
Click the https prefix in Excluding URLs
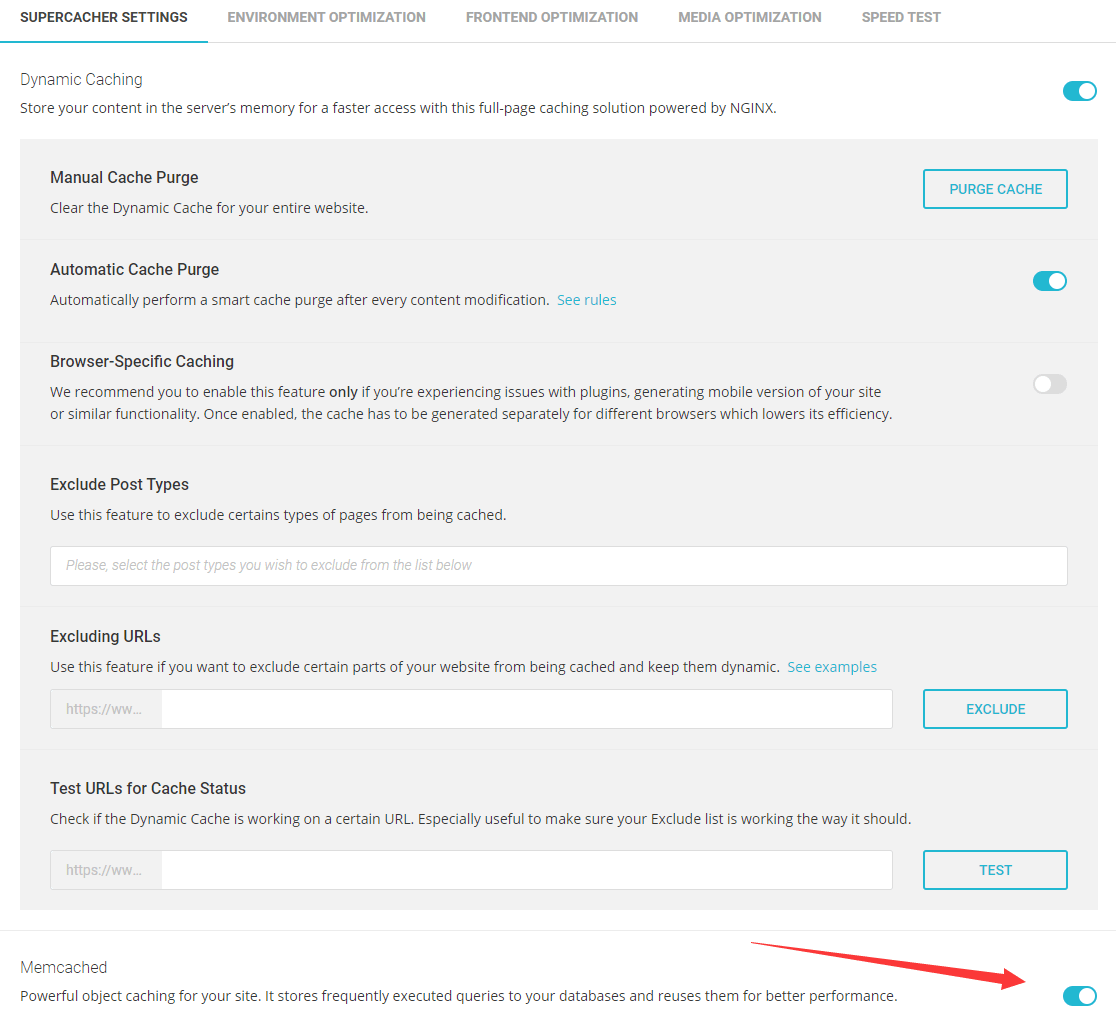click(104, 709)
